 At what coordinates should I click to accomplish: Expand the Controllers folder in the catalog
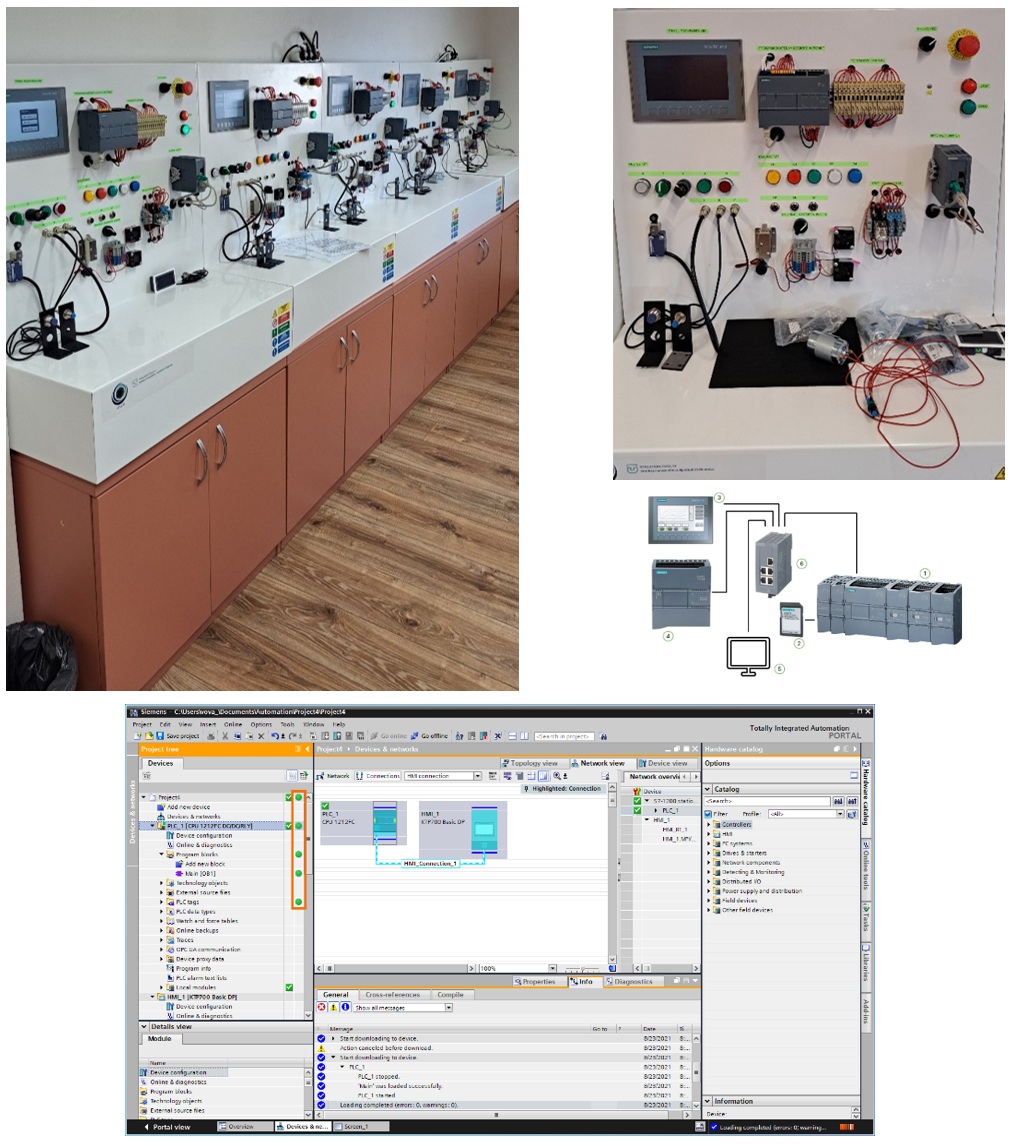(709, 825)
